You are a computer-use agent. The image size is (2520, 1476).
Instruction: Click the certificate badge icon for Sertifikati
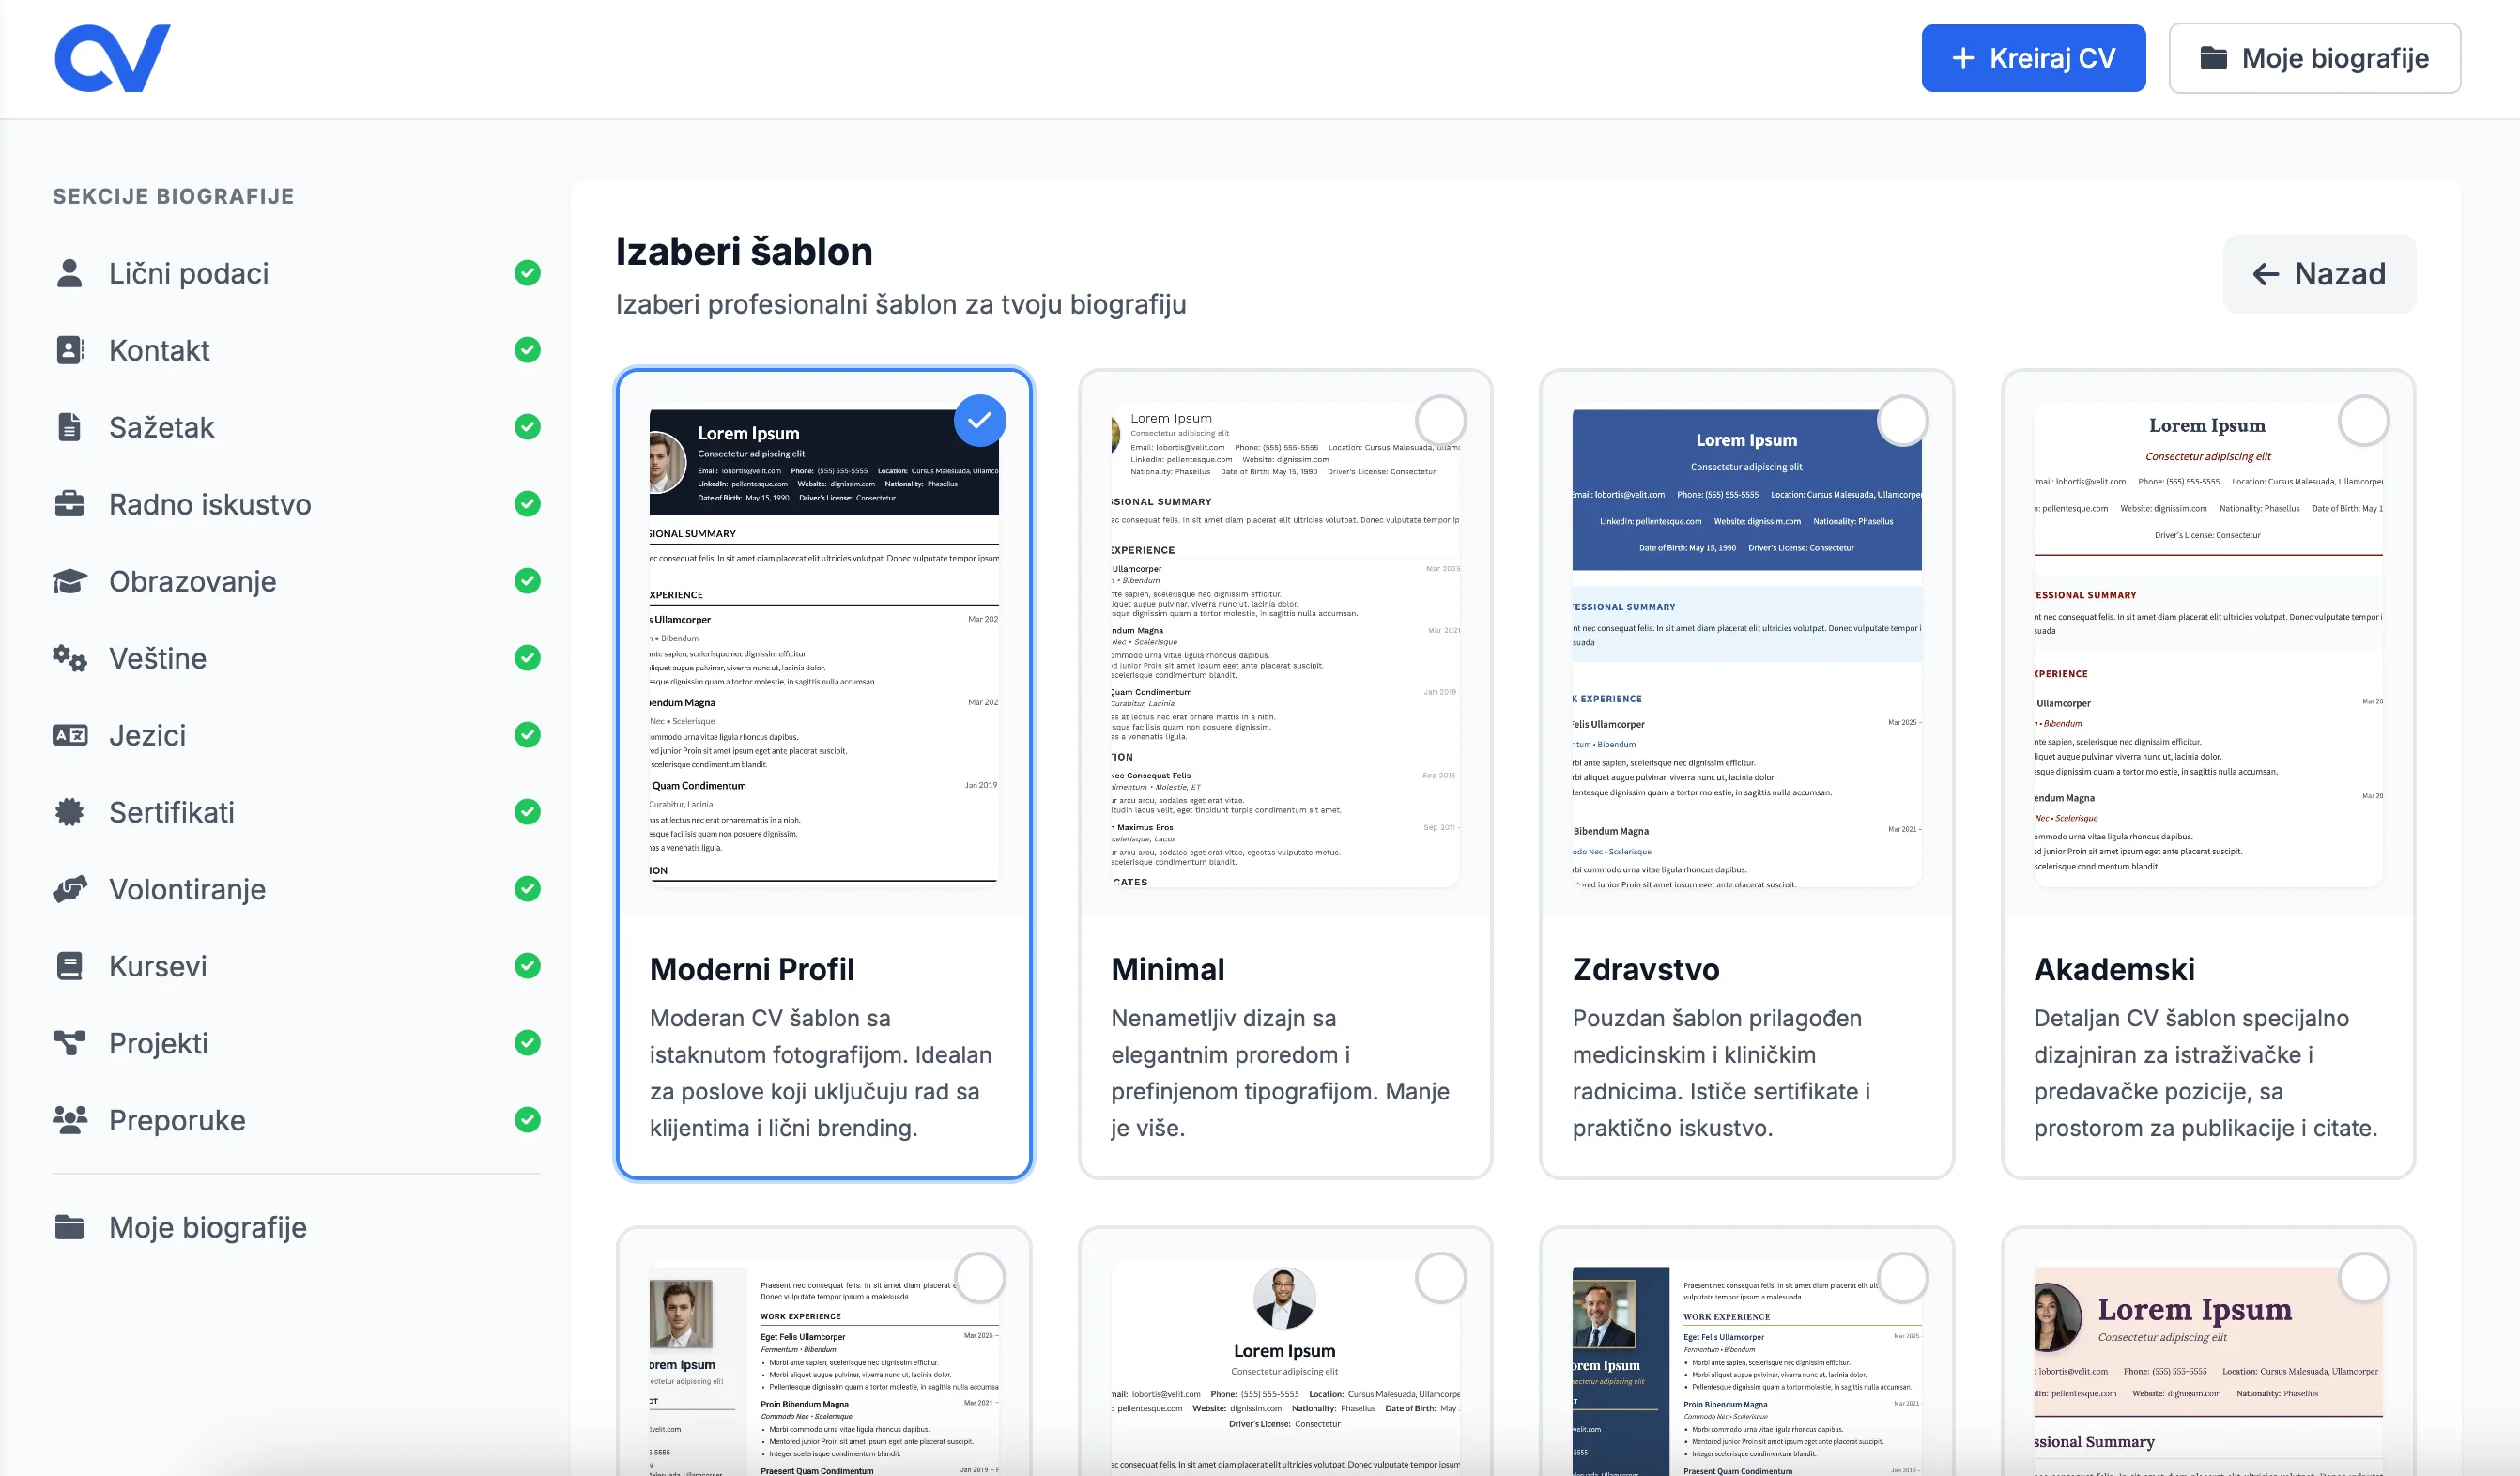click(x=69, y=812)
